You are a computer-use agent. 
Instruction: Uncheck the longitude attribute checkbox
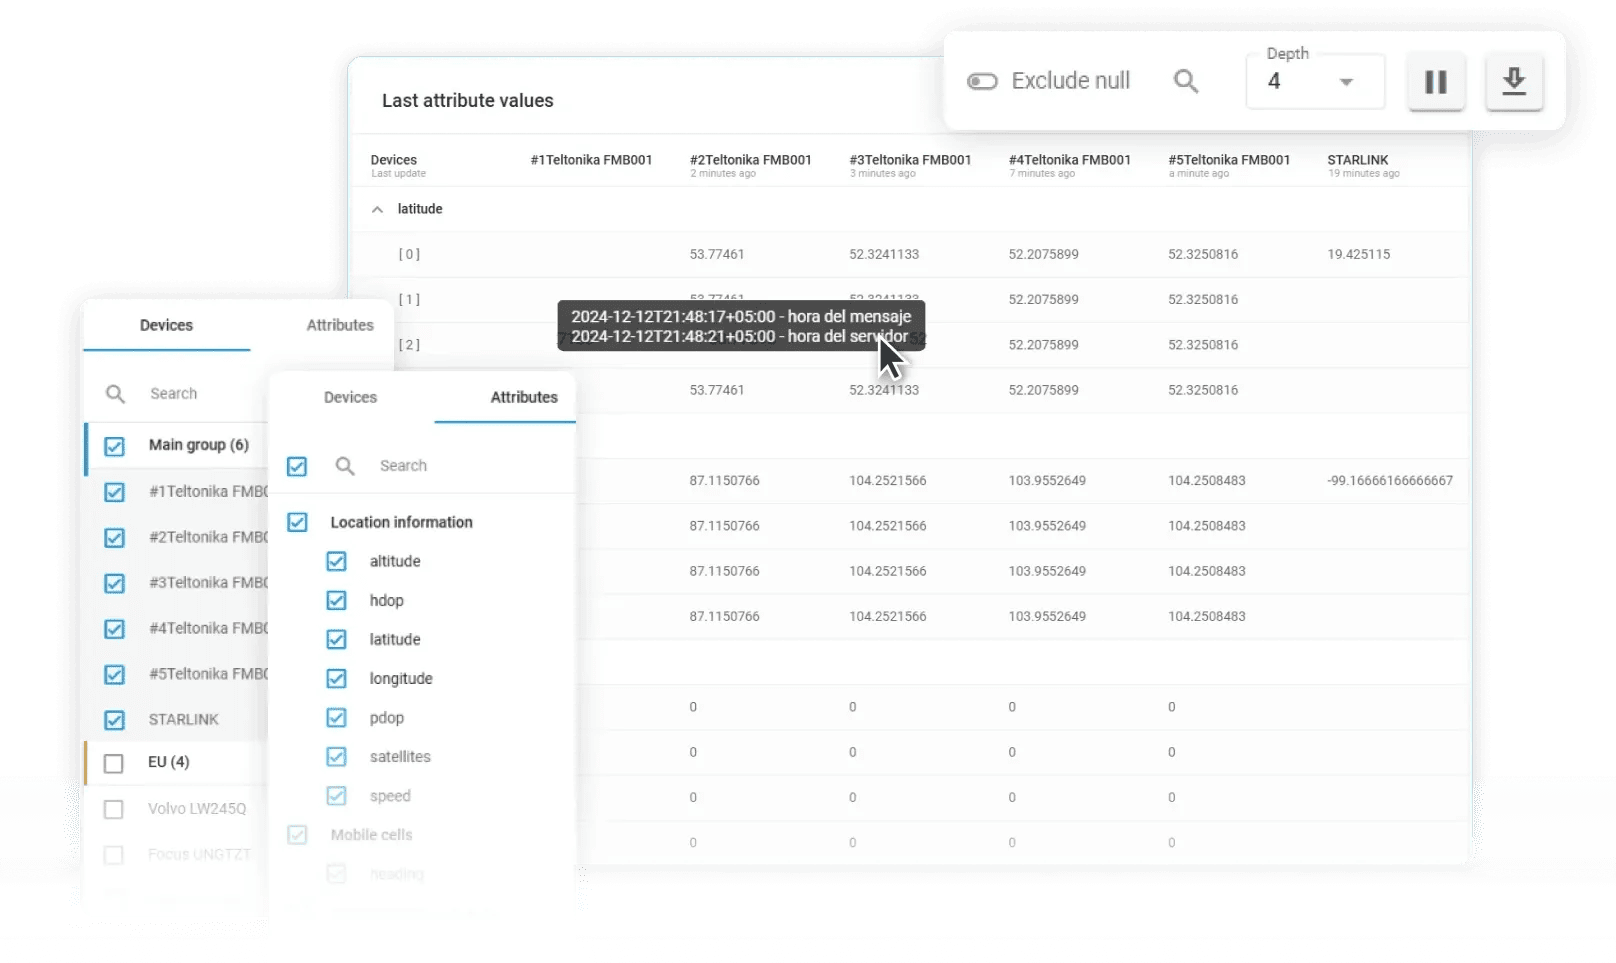(x=336, y=679)
